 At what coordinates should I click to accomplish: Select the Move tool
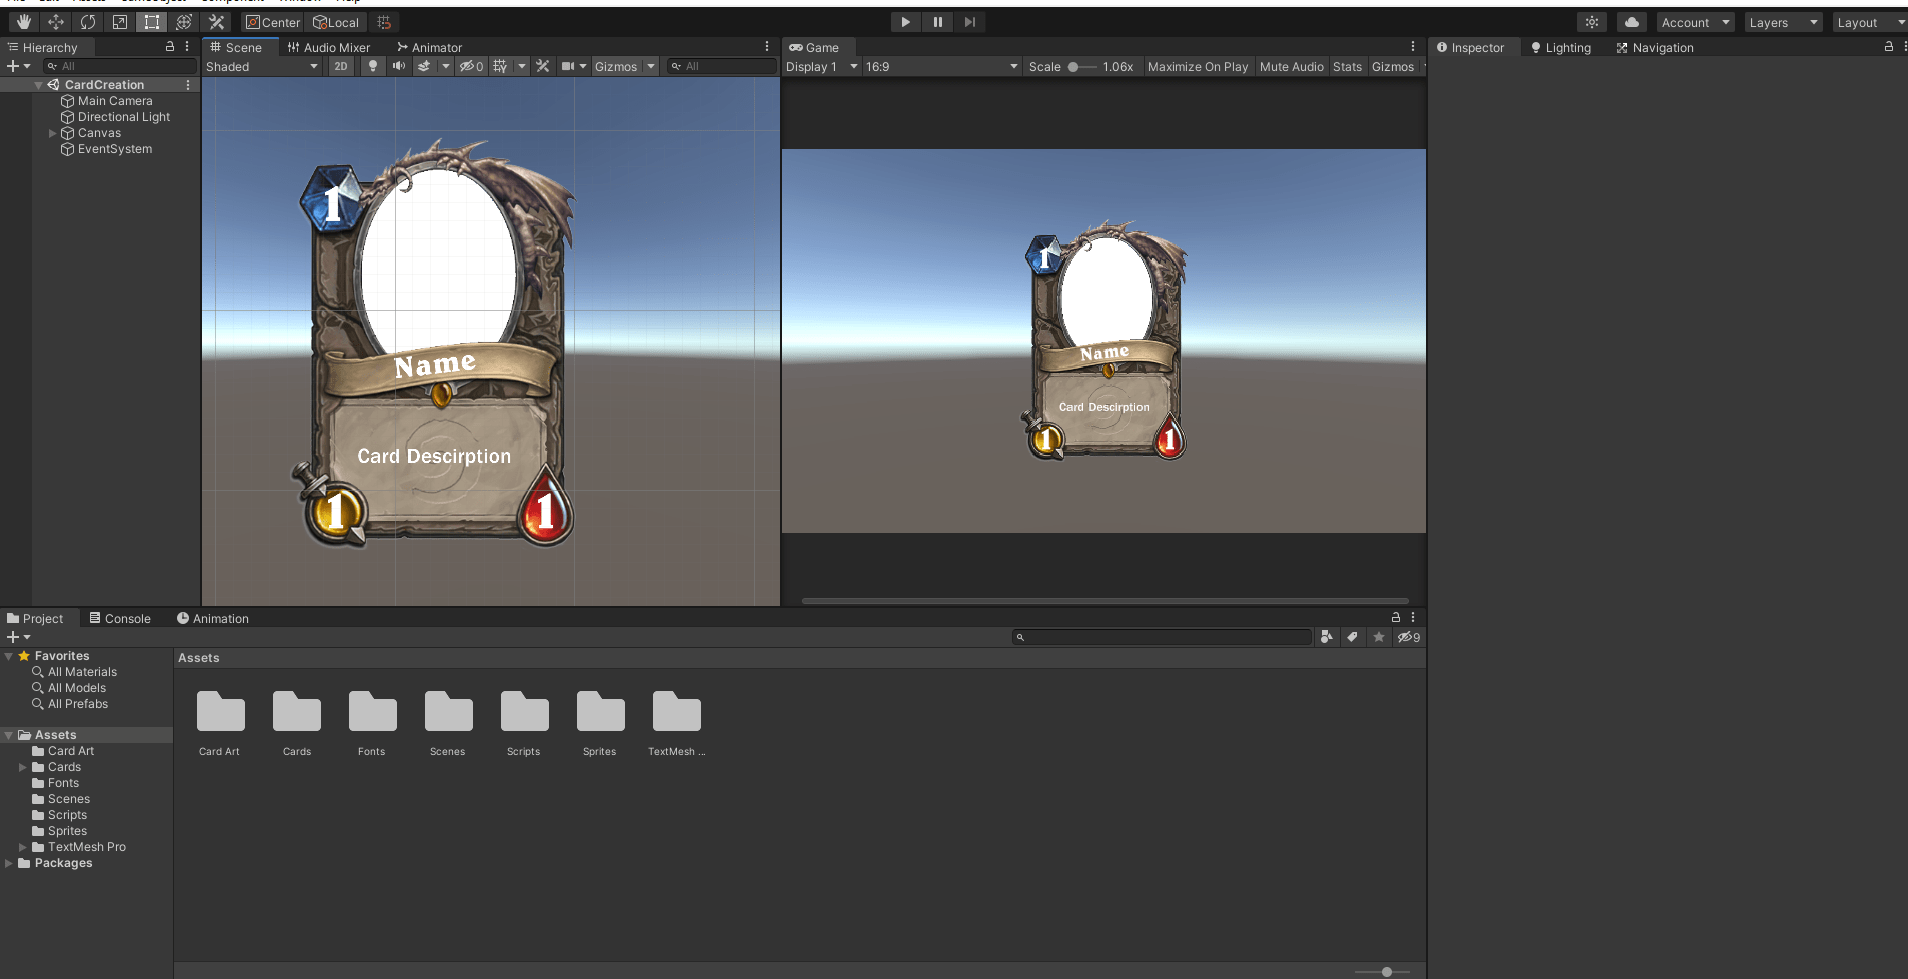point(56,22)
